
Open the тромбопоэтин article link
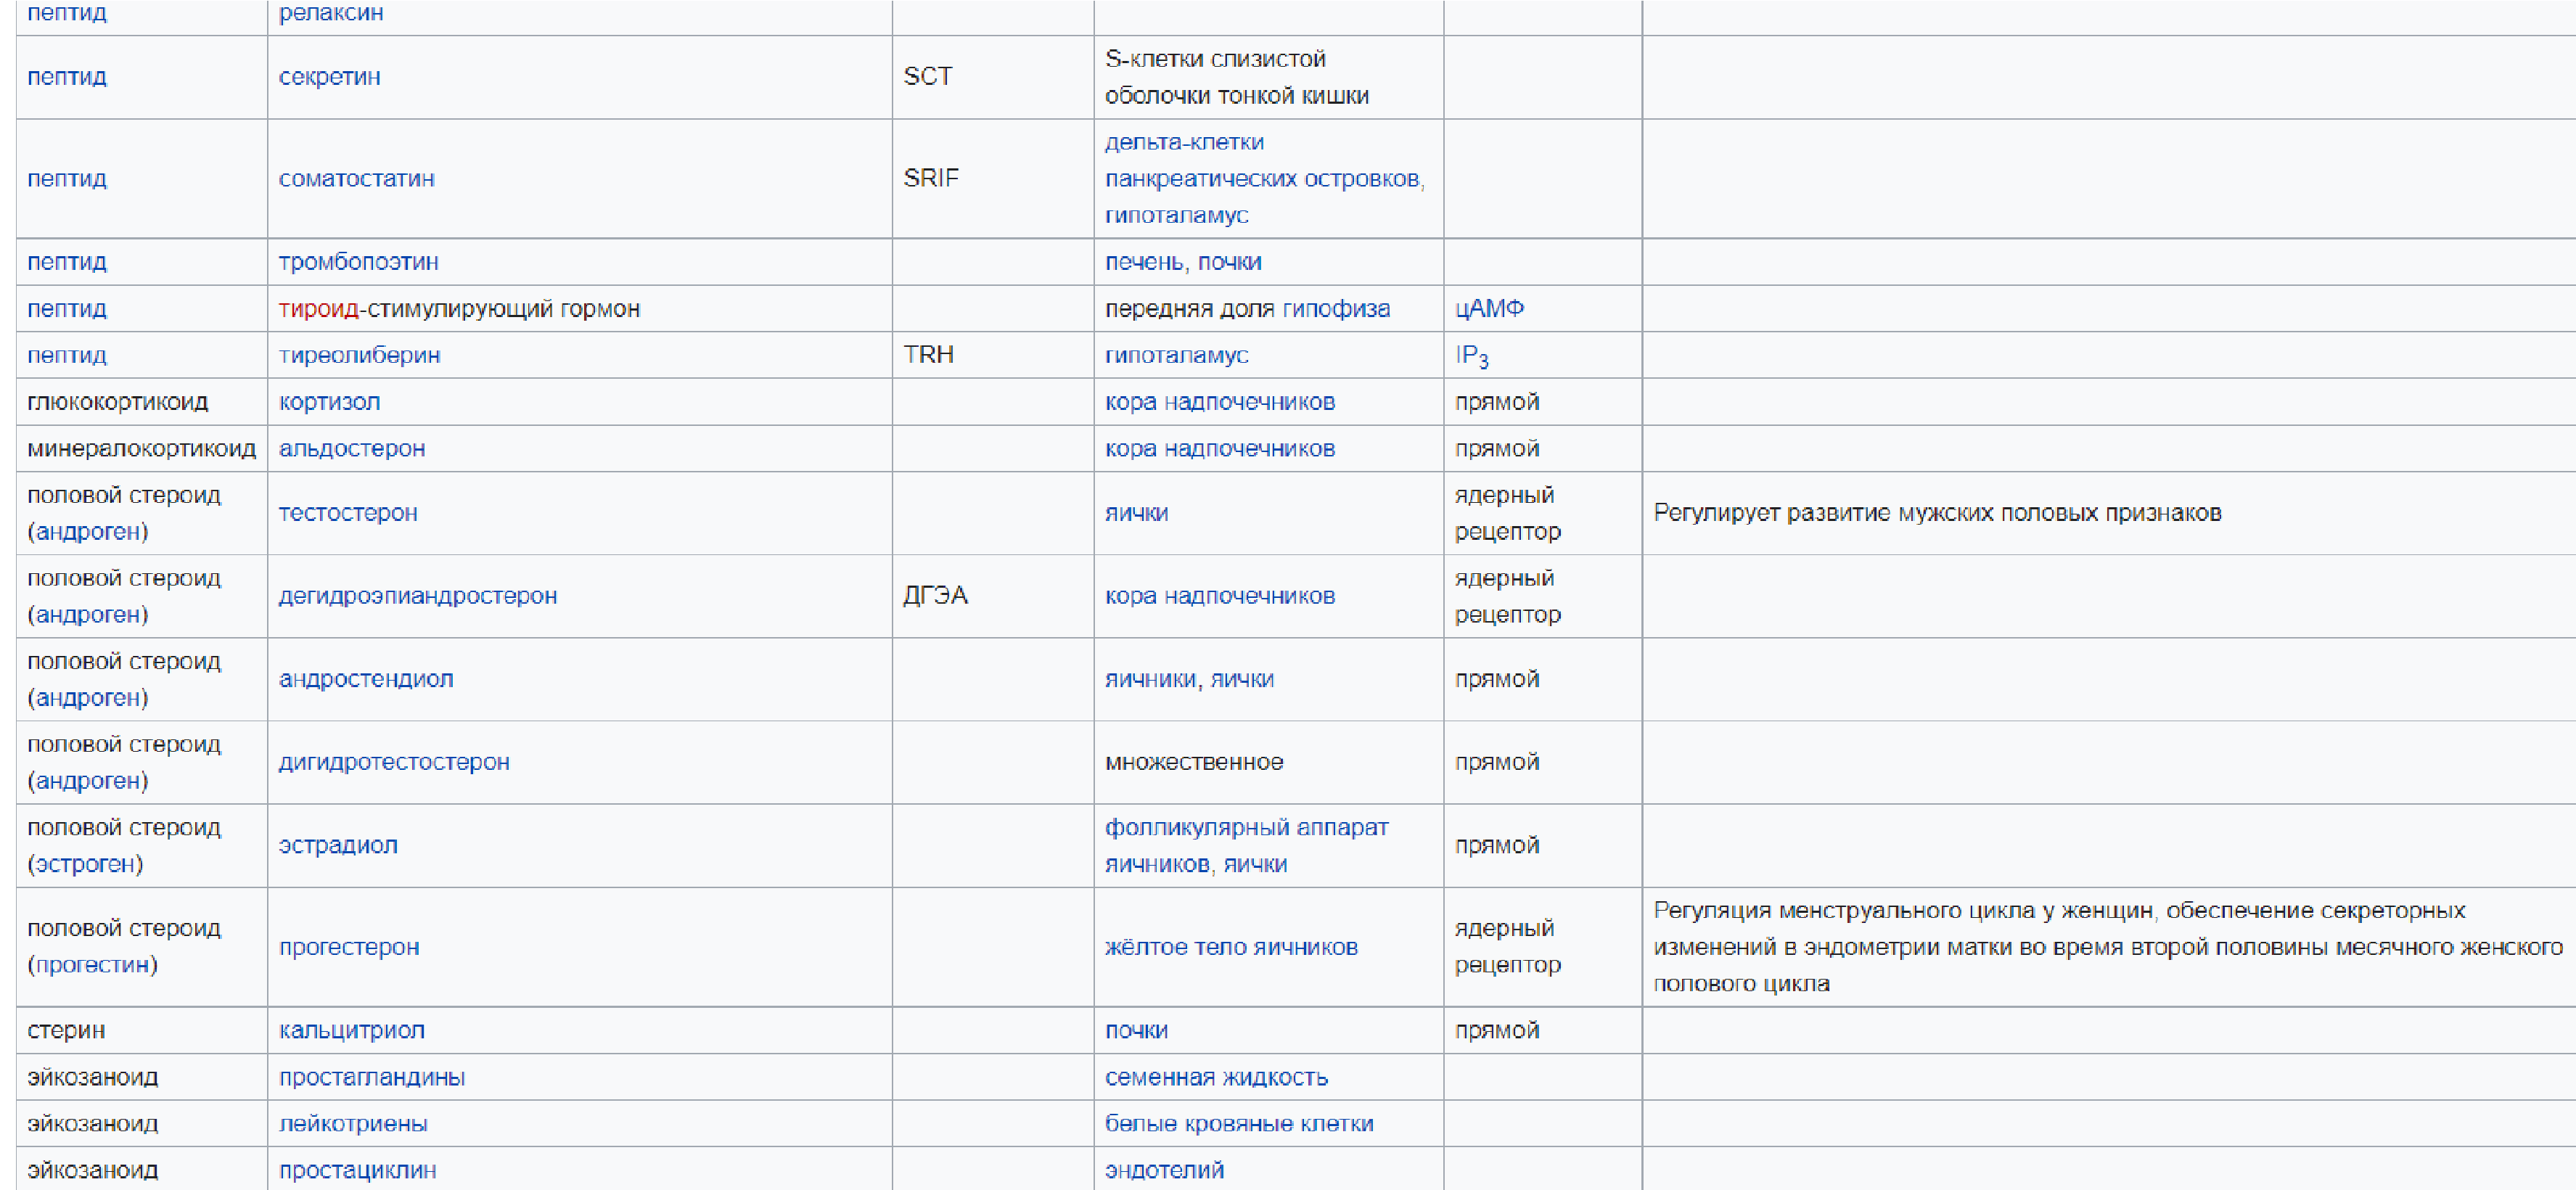(x=358, y=262)
